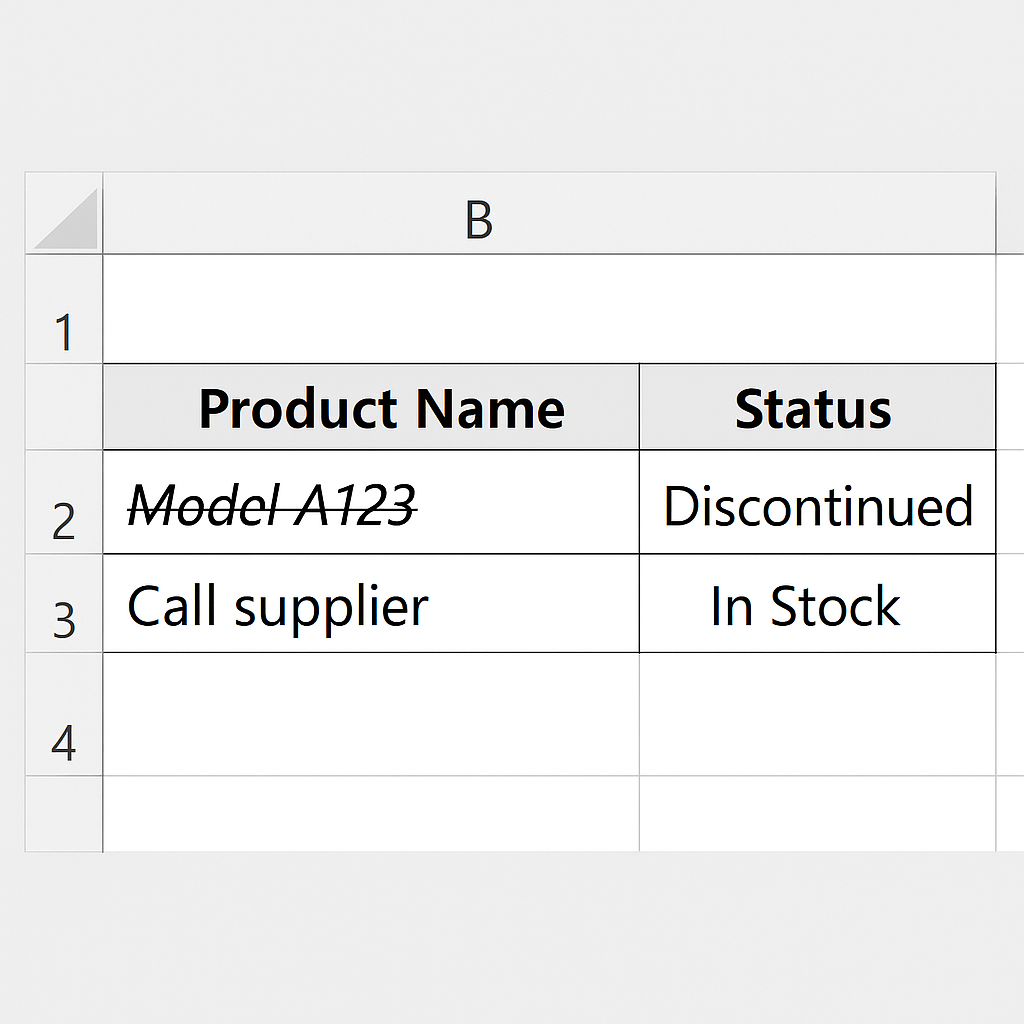Click the wide empty cell in row 1
1024x1024 pixels.
548,310
